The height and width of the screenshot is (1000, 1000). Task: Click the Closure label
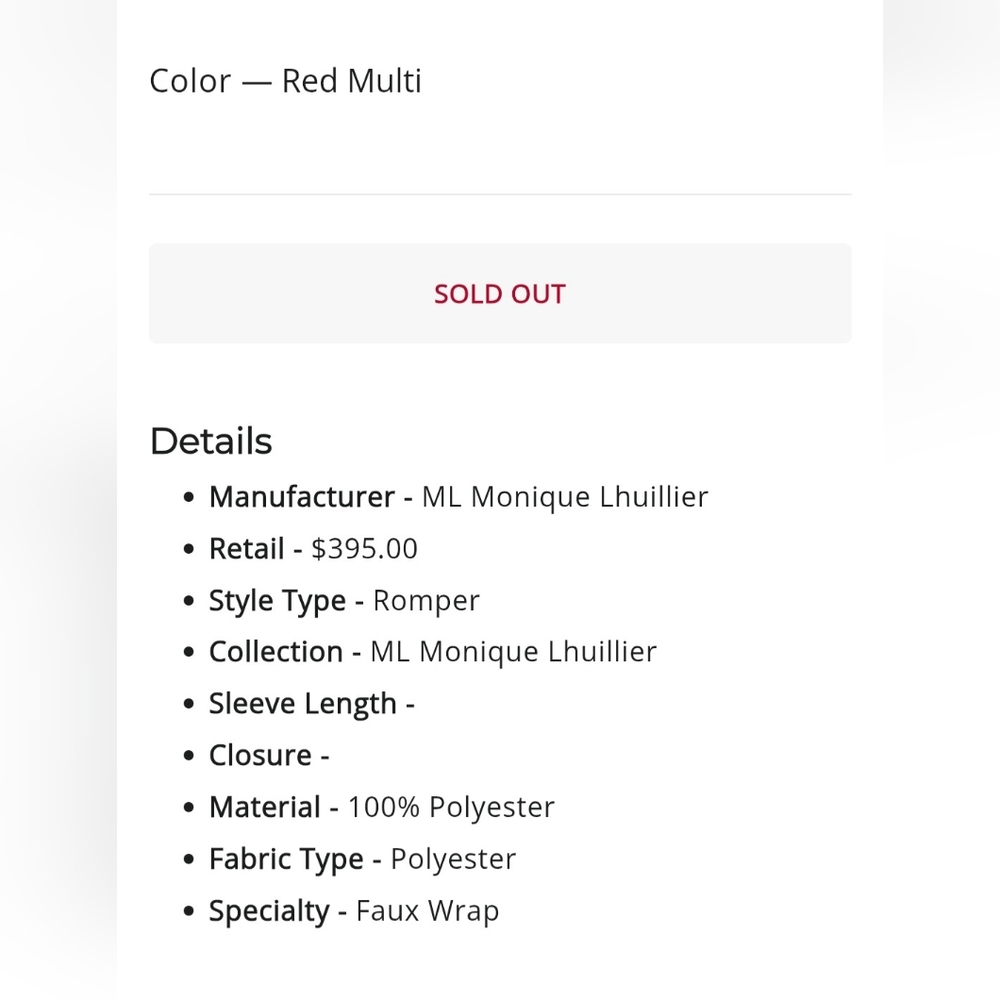[x=260, y=756]
